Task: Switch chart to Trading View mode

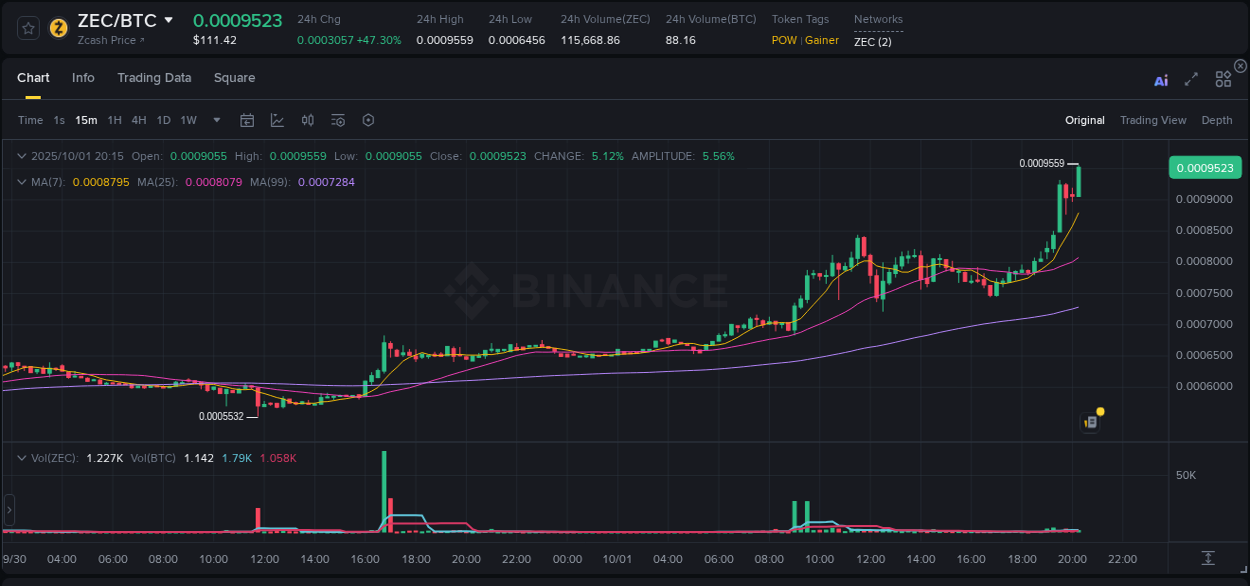Action: [x=1153, y=120]
